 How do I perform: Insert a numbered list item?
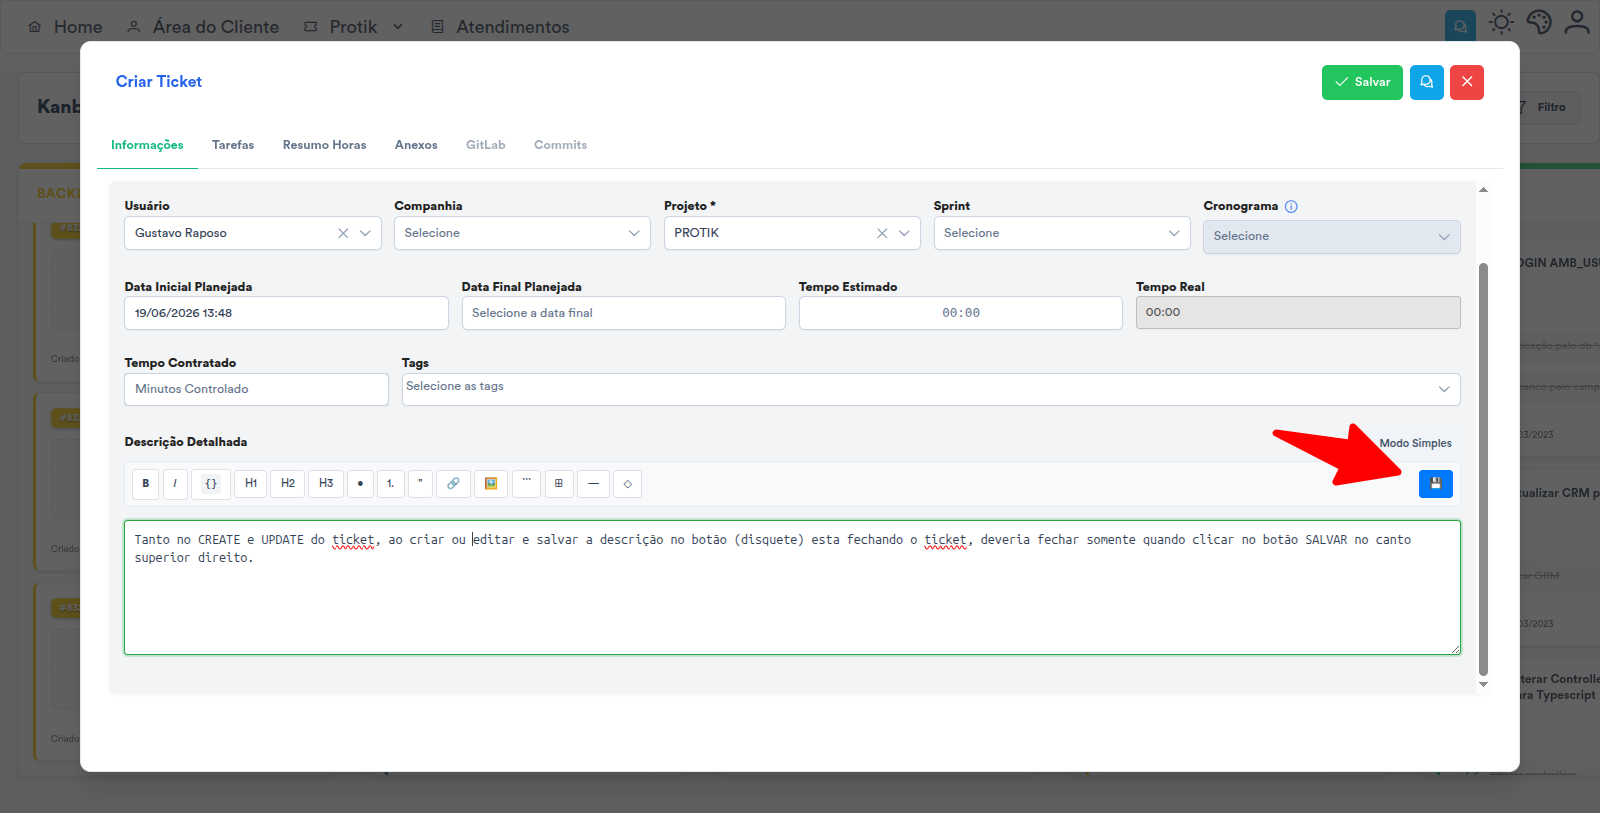pos(391,484)
